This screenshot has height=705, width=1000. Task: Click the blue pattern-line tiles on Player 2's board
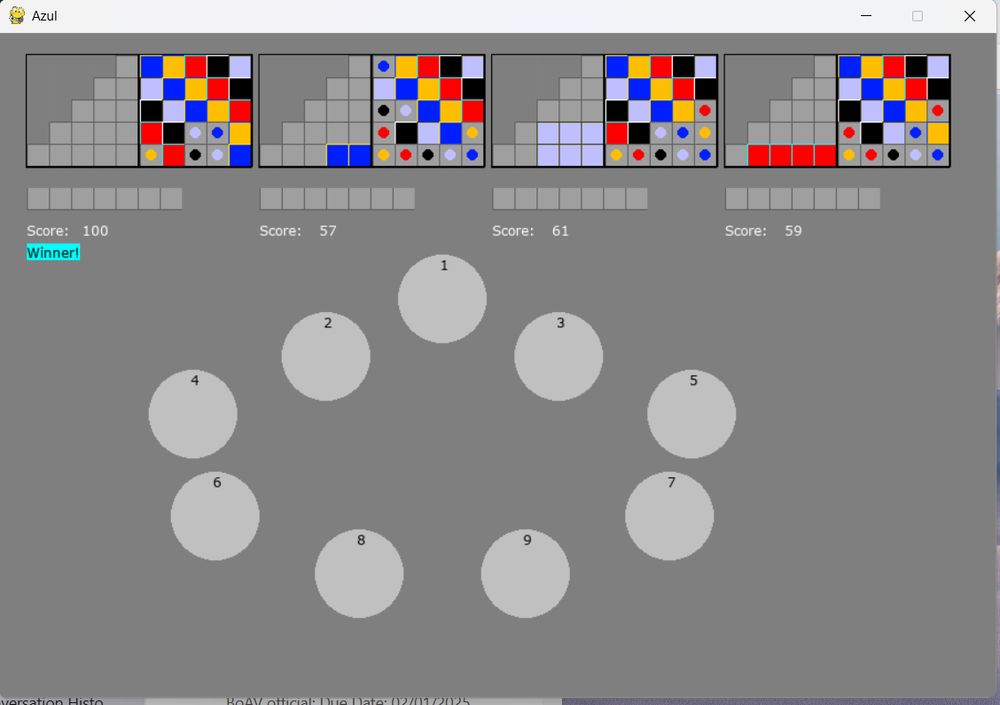pos(348,153)
